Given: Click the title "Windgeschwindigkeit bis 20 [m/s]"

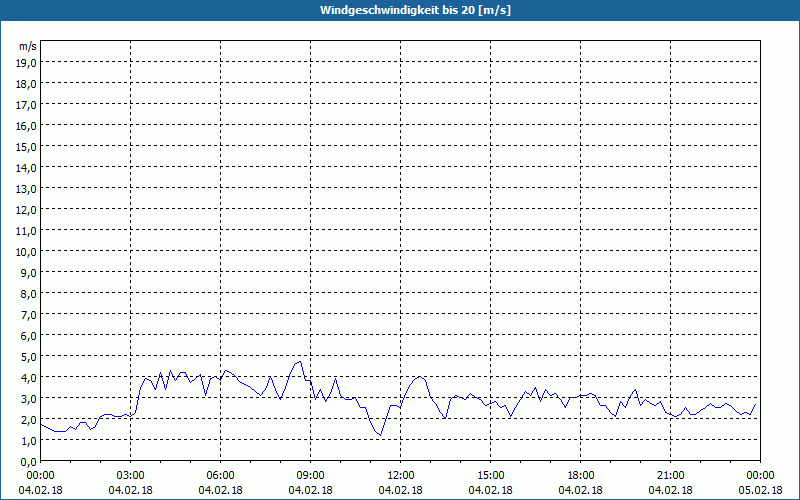Looking at the screenshot, I should coord(415,10).
